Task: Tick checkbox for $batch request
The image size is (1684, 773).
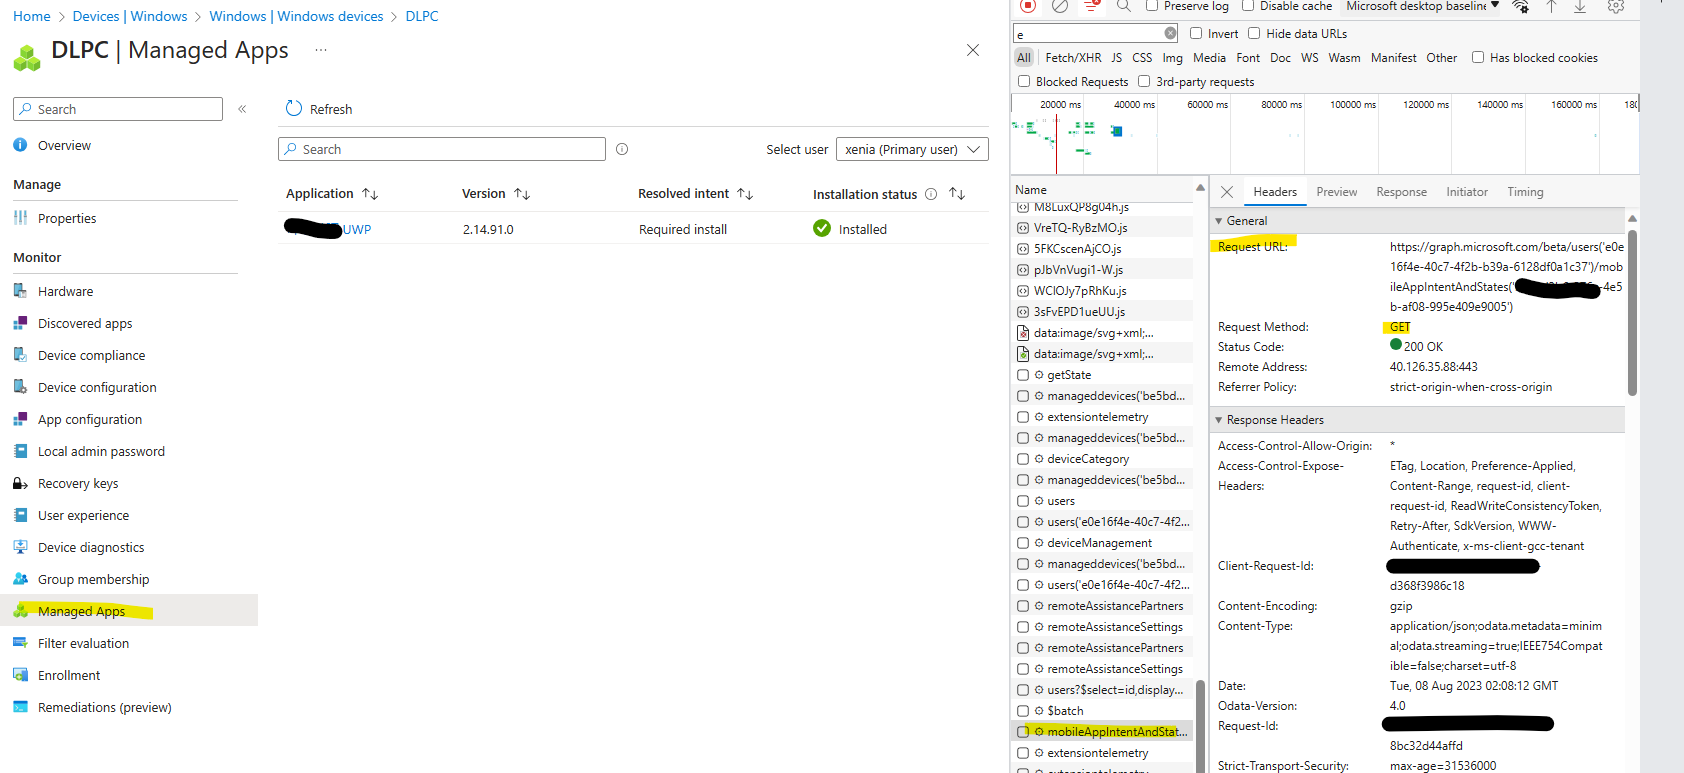Action: [1023, 711]
